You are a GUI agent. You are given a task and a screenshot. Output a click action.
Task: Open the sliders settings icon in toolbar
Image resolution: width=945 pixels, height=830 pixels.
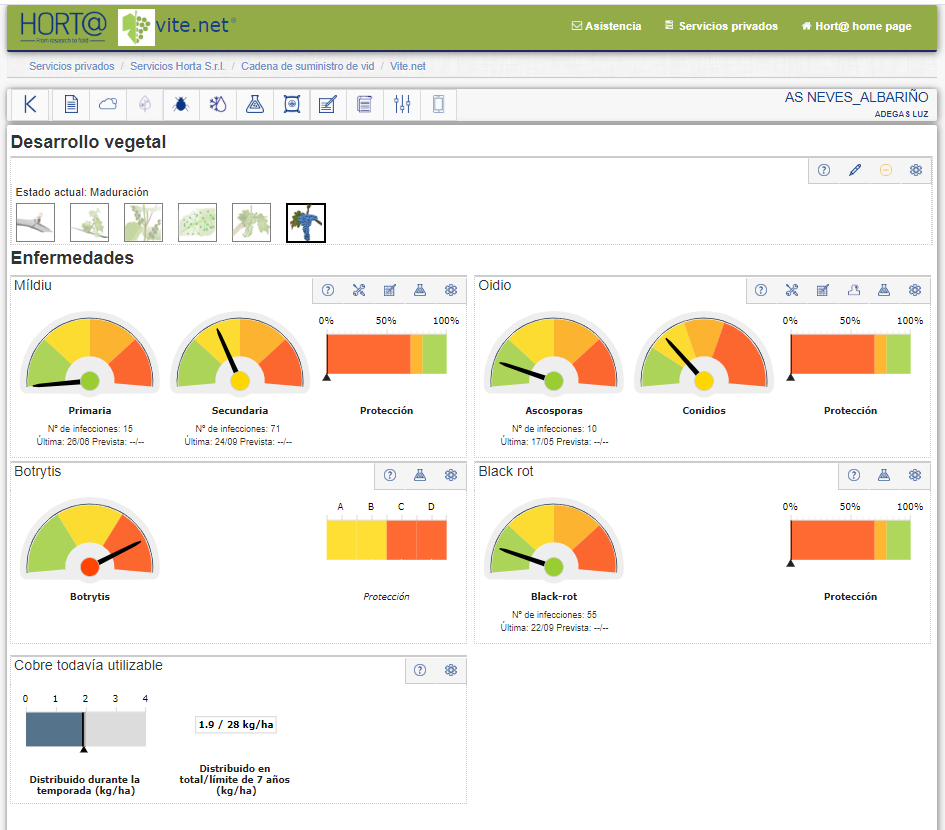(x=402, y=105)
